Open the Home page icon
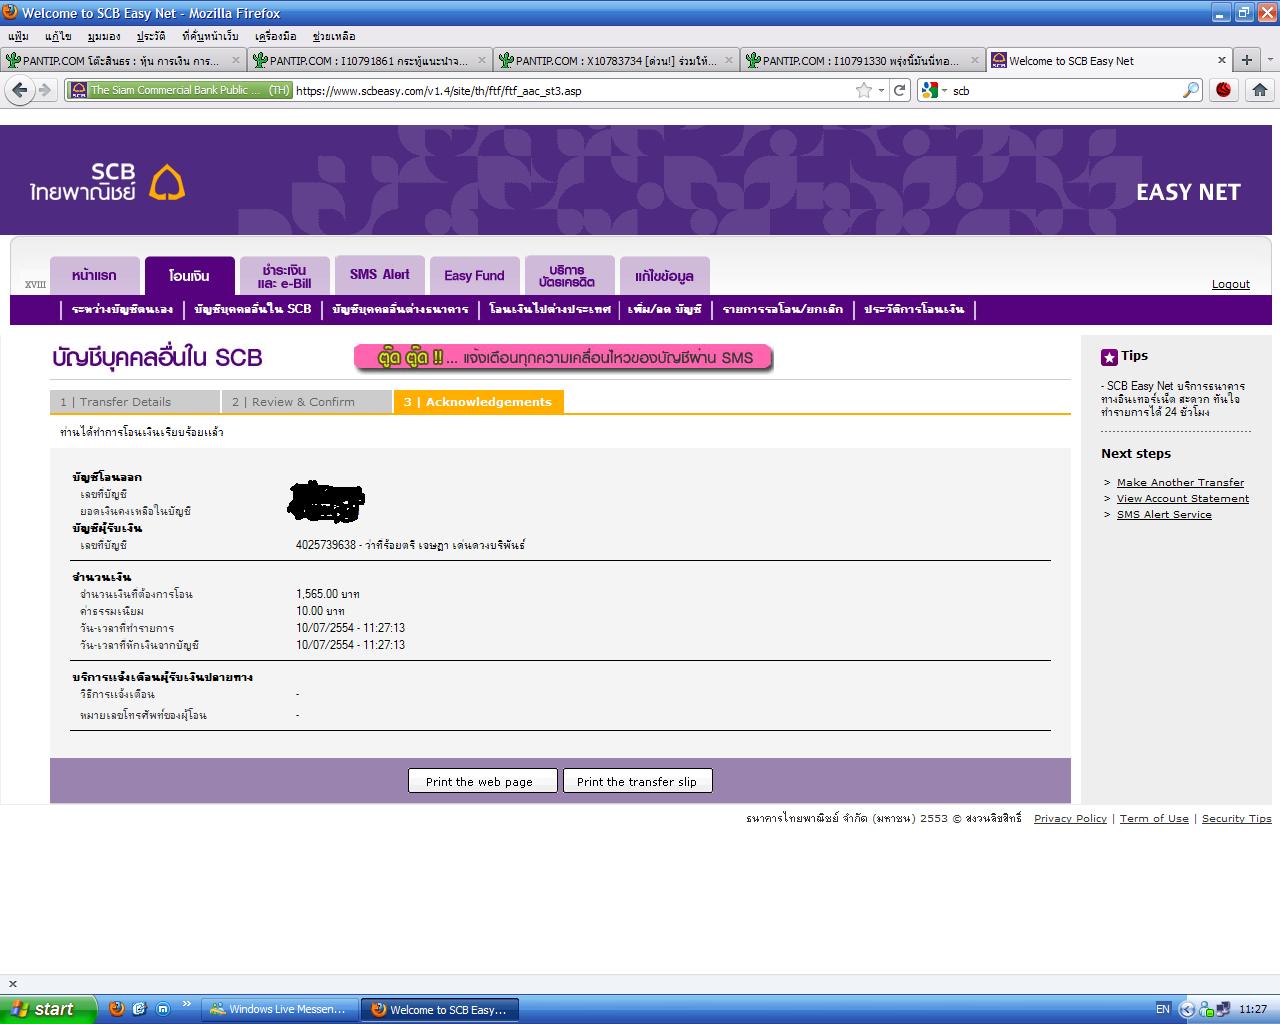The image size is (1280, 1024). 1260,90
